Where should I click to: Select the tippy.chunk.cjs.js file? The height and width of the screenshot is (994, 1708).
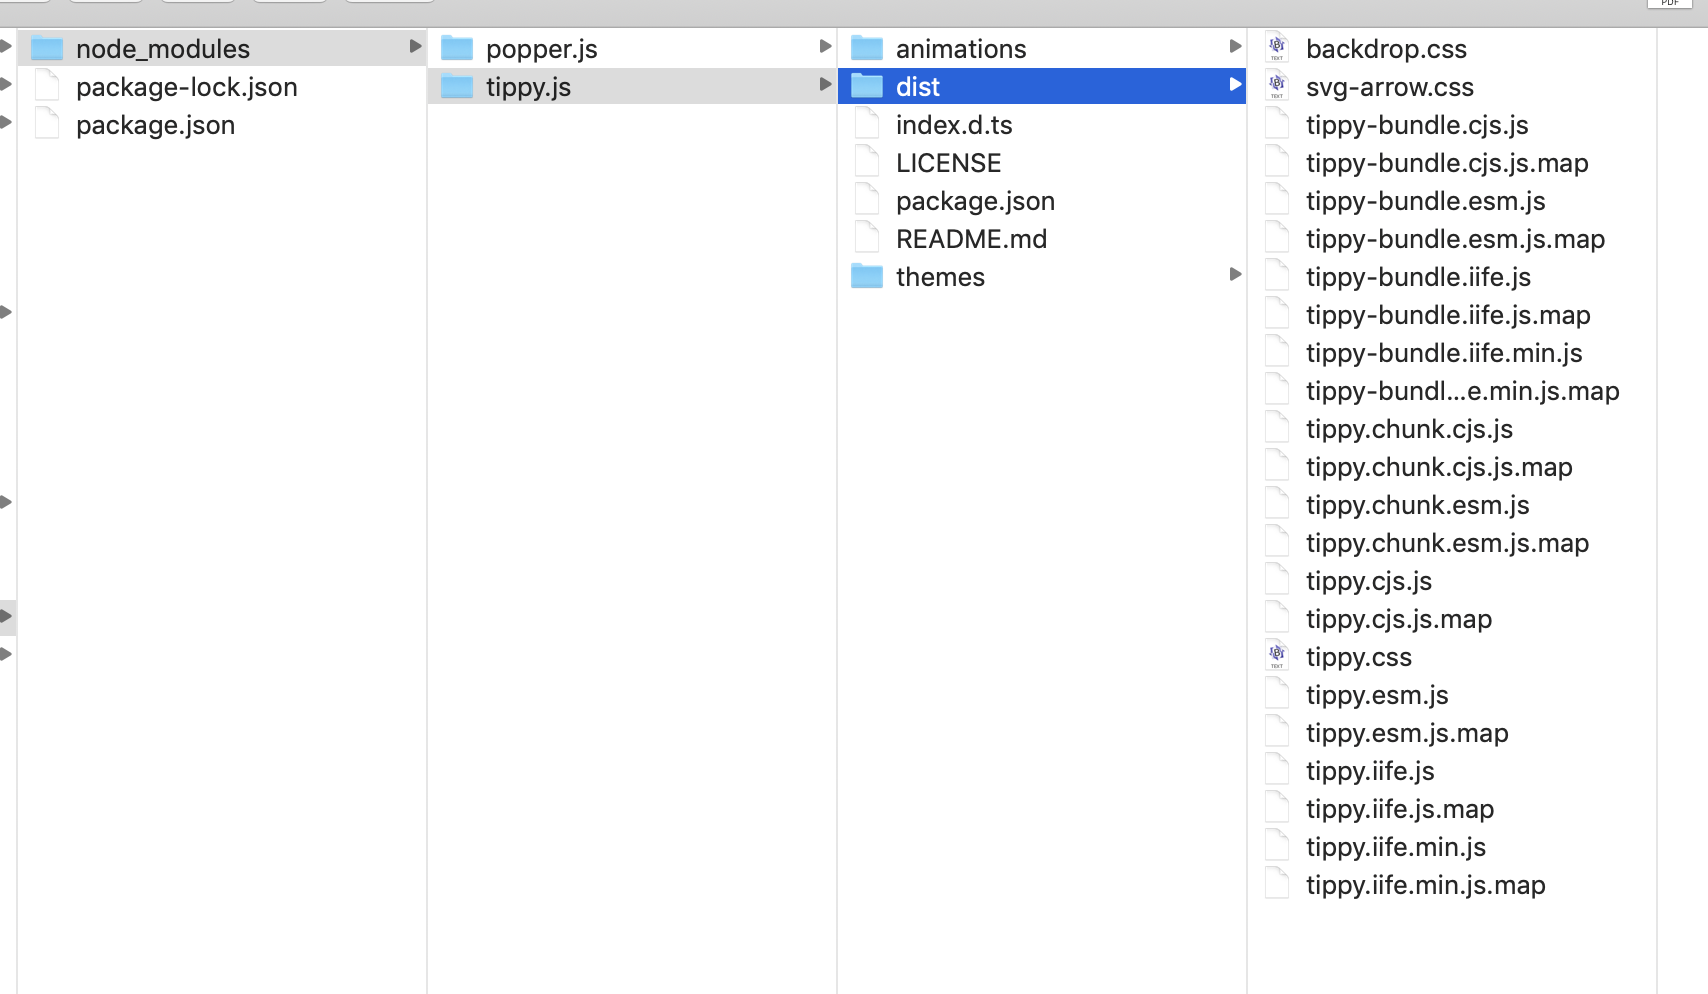coord(1409,428)
